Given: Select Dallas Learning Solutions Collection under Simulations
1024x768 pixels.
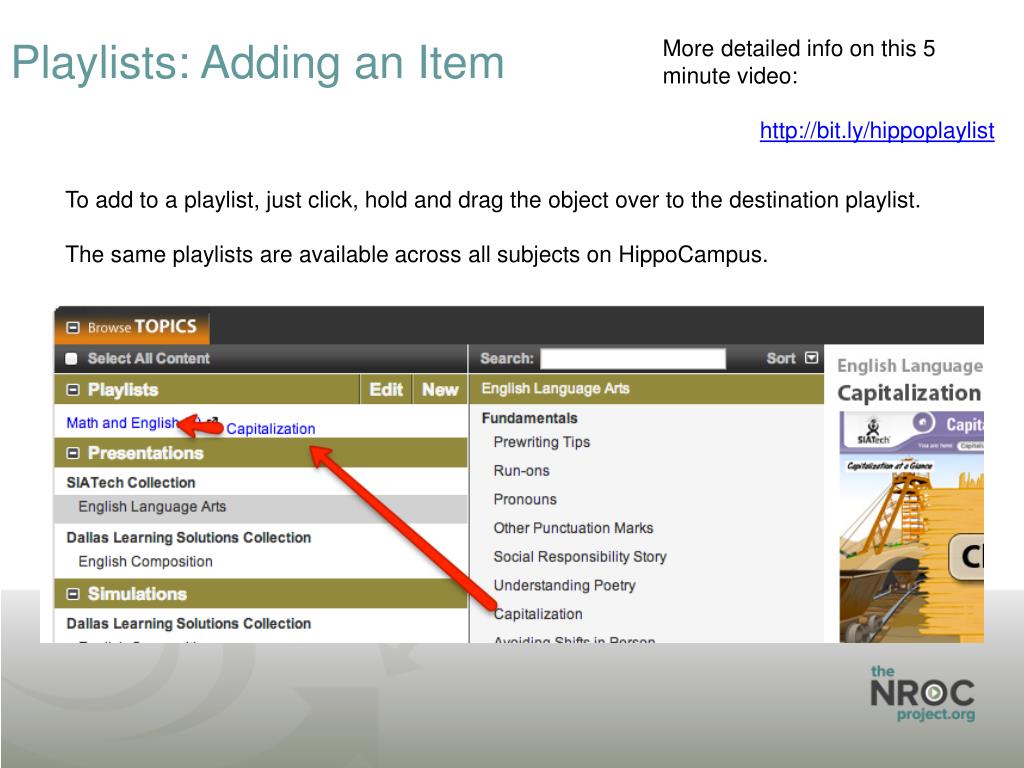Looking at the screenshot, I should click(189, 624).
